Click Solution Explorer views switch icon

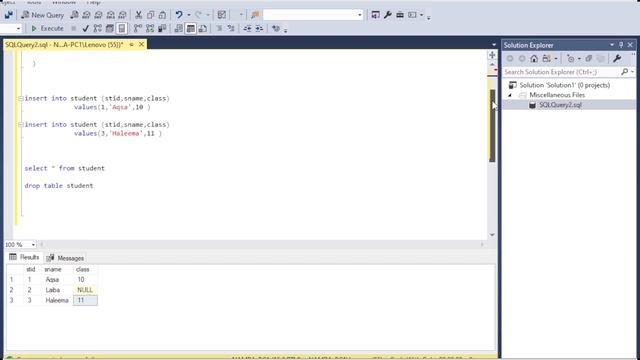point(547,59)
